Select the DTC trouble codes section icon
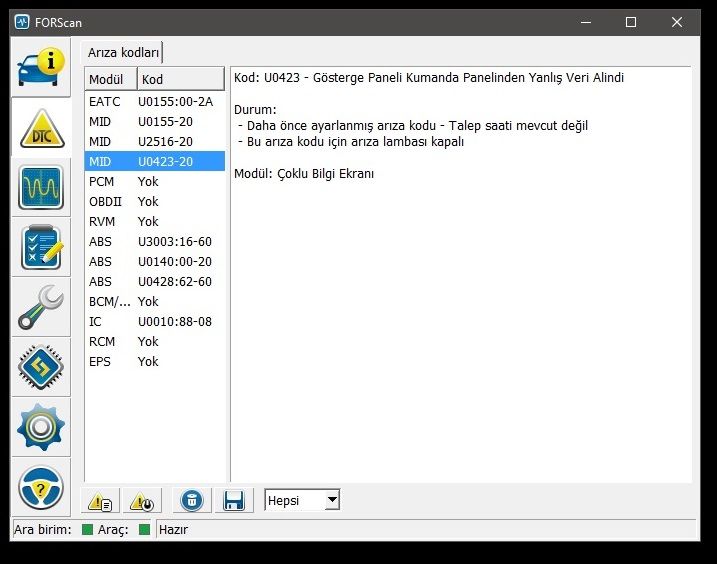 (x=42, y=129)
